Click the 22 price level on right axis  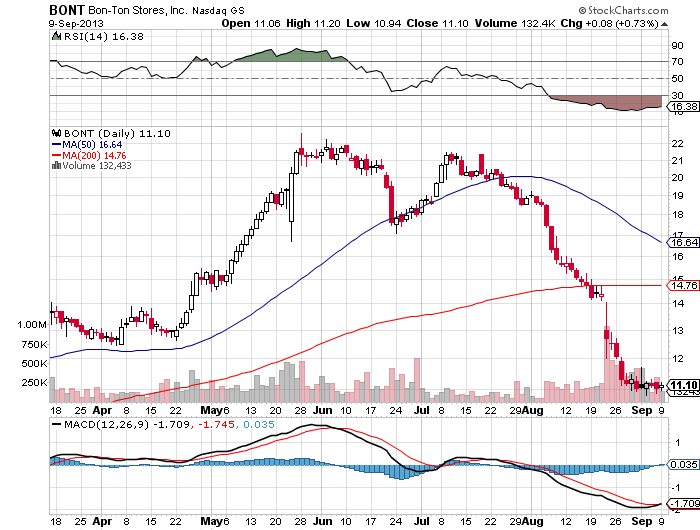tap(677, 143)
